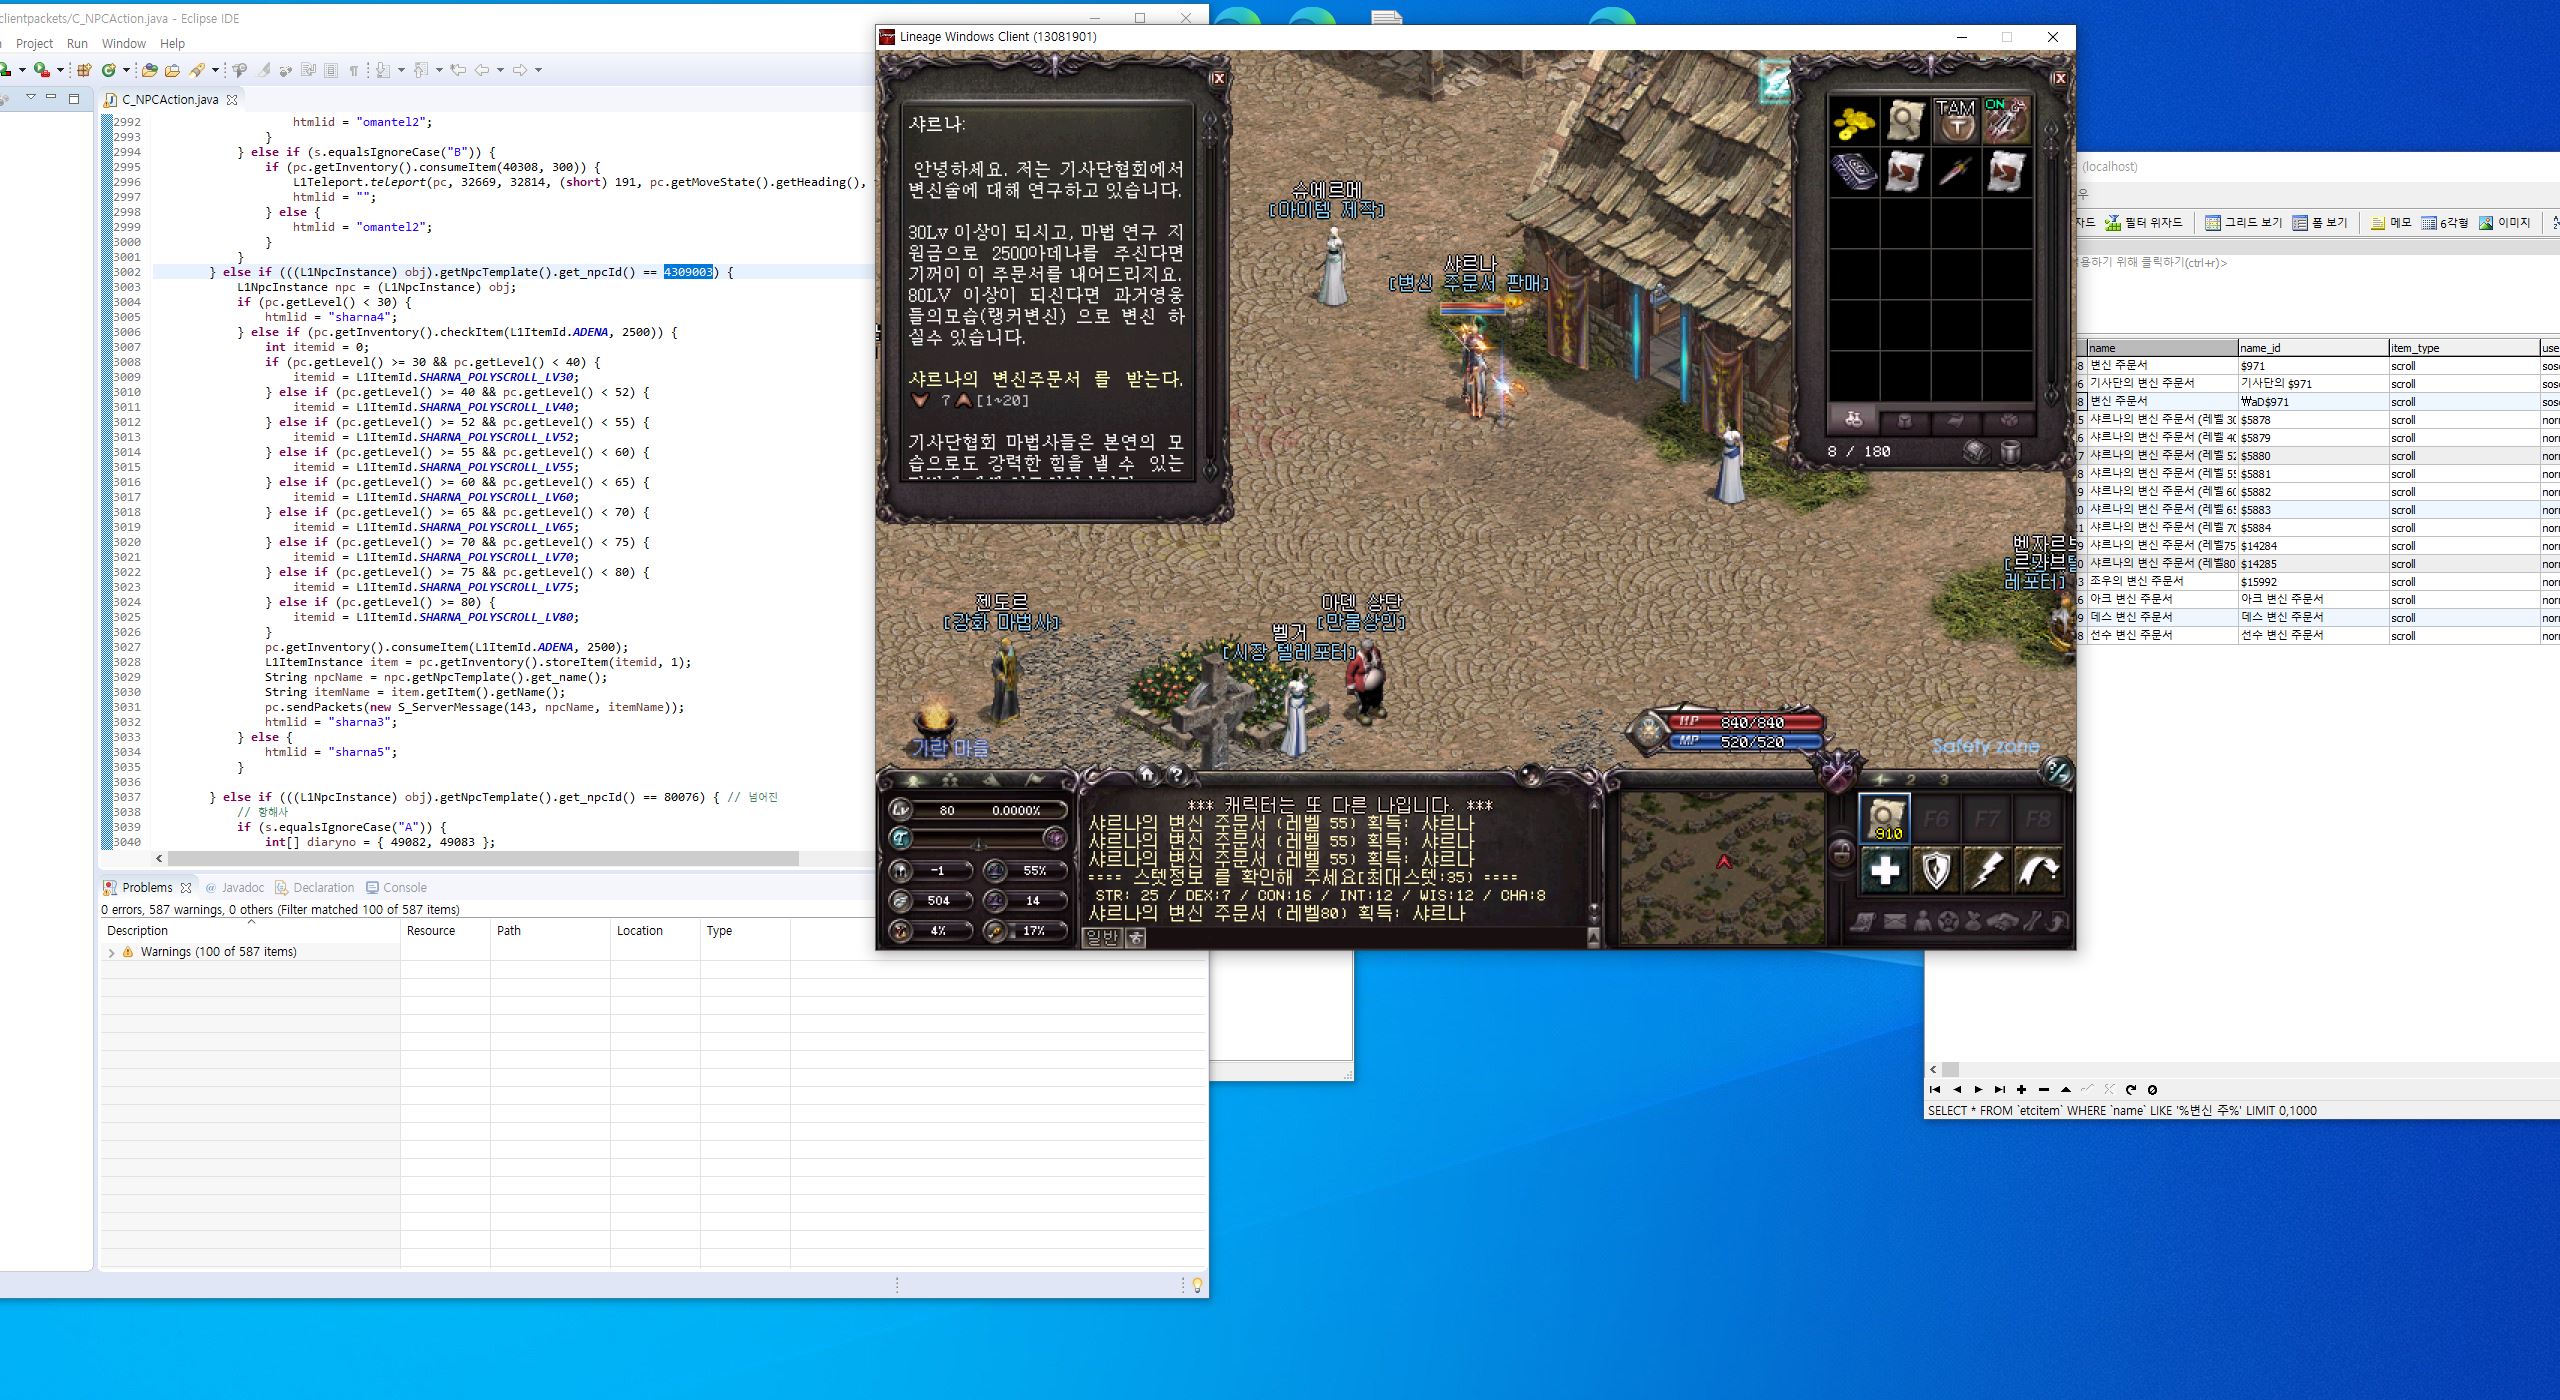Click the home icon above chat
2560x1400 pixels.
point(1147,774)
